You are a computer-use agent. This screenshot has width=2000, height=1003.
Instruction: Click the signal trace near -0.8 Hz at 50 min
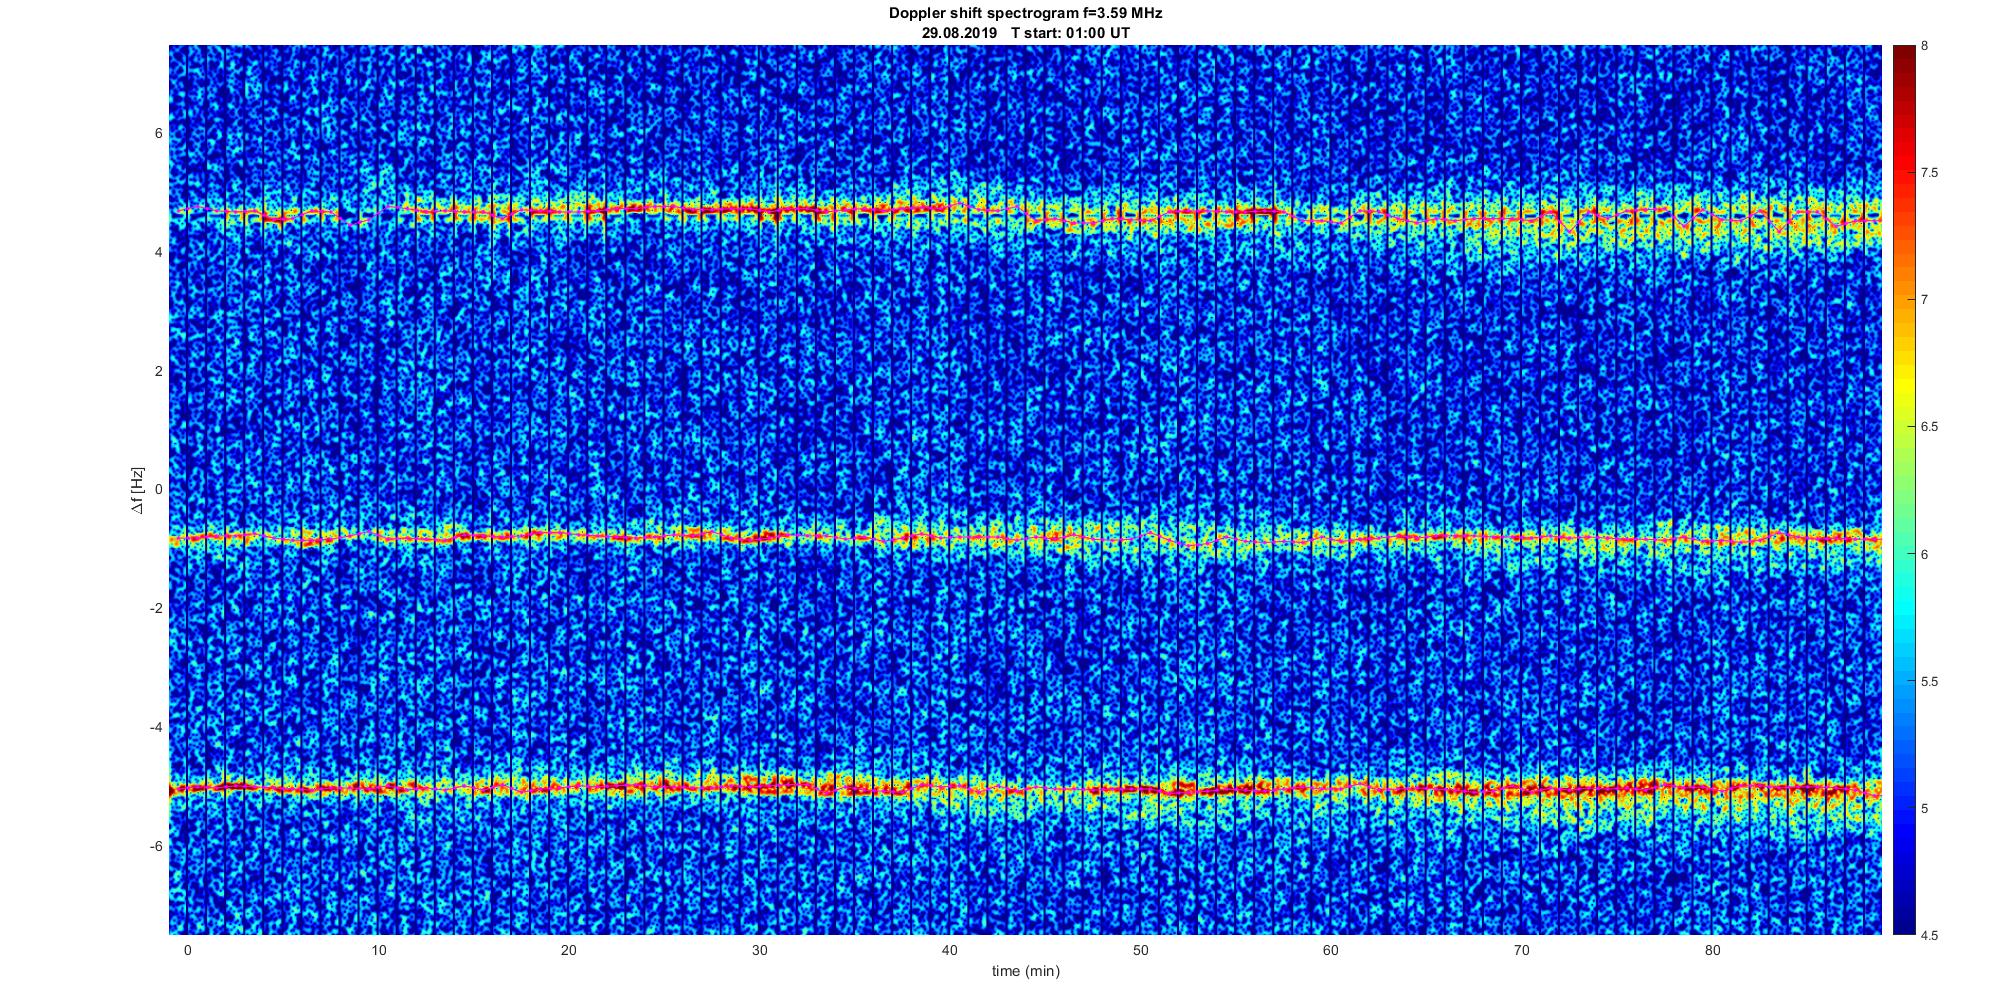(1140, 537)
